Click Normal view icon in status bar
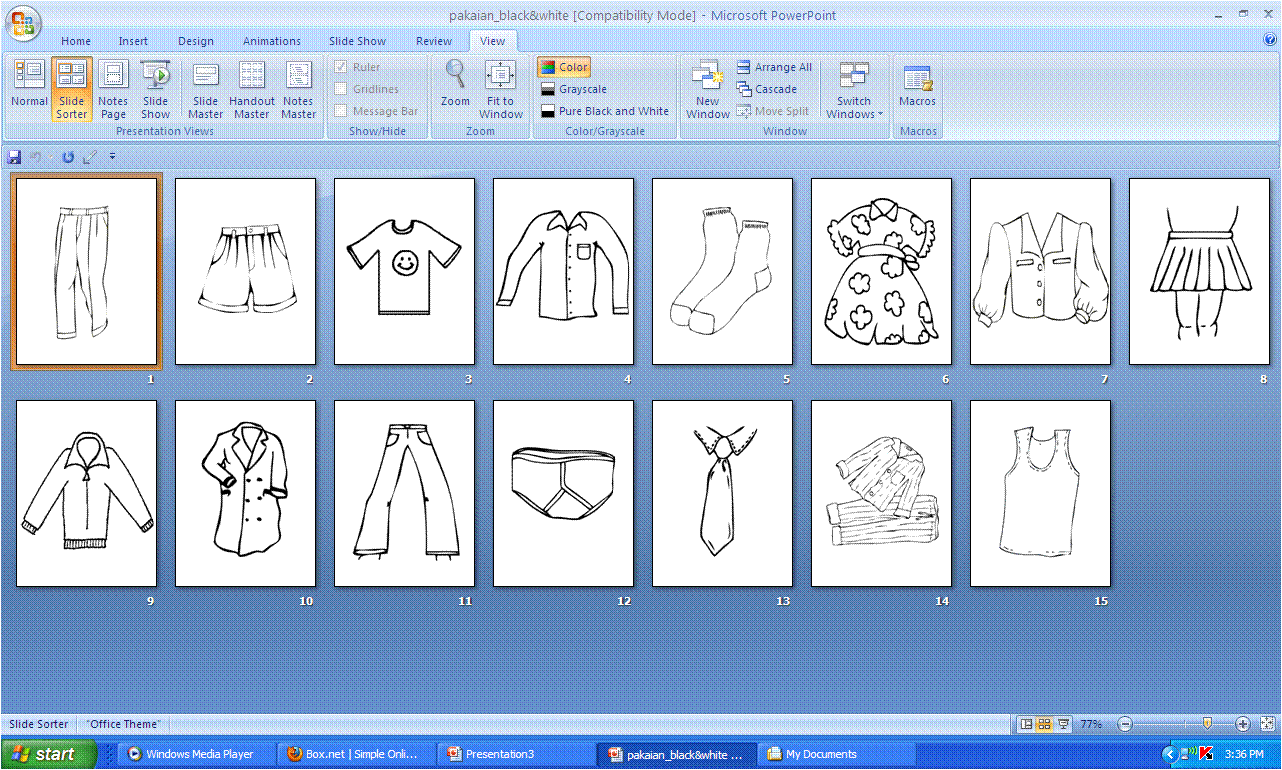This screenshot has width=1282, height=770. (x=1026, y=724)
